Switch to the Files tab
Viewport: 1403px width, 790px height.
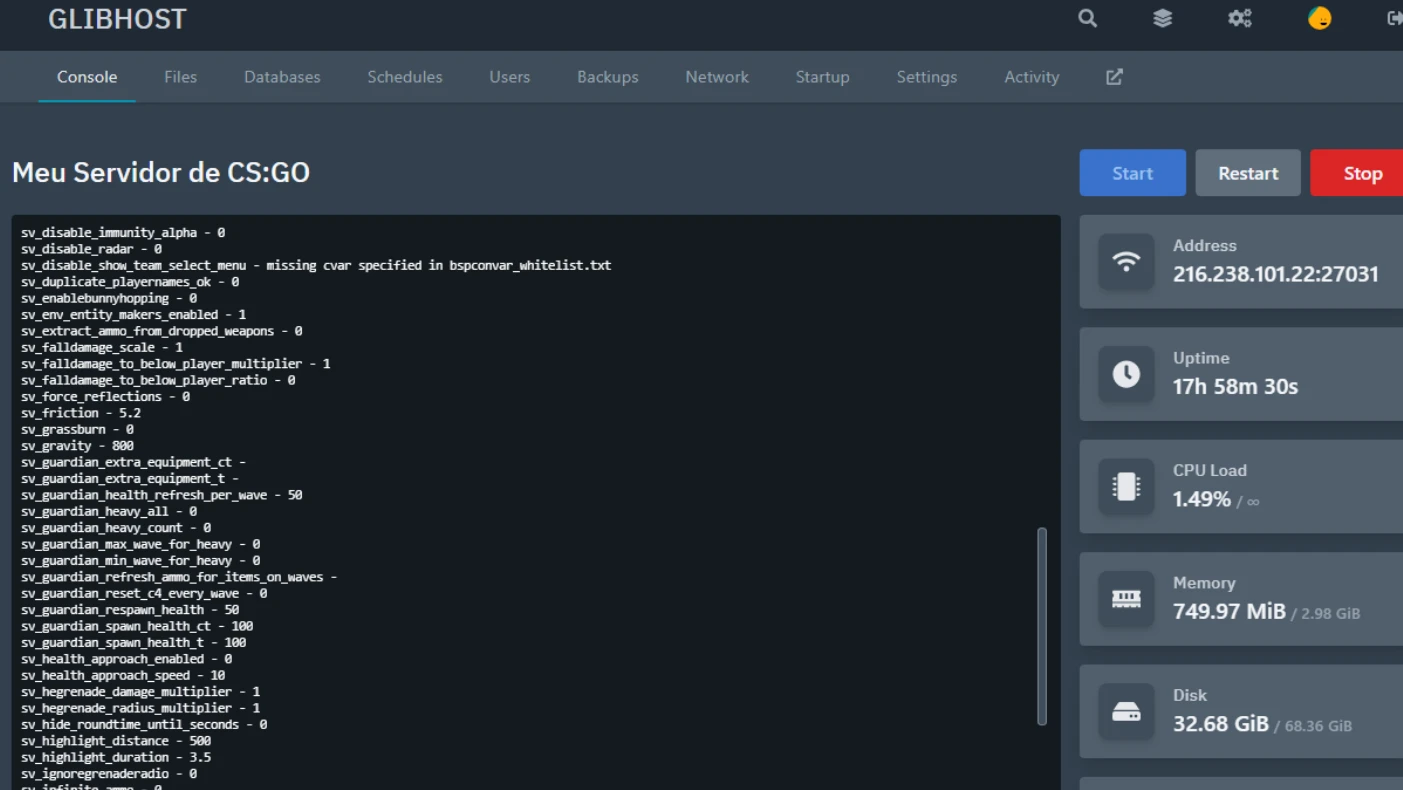(x=180, y=77)
